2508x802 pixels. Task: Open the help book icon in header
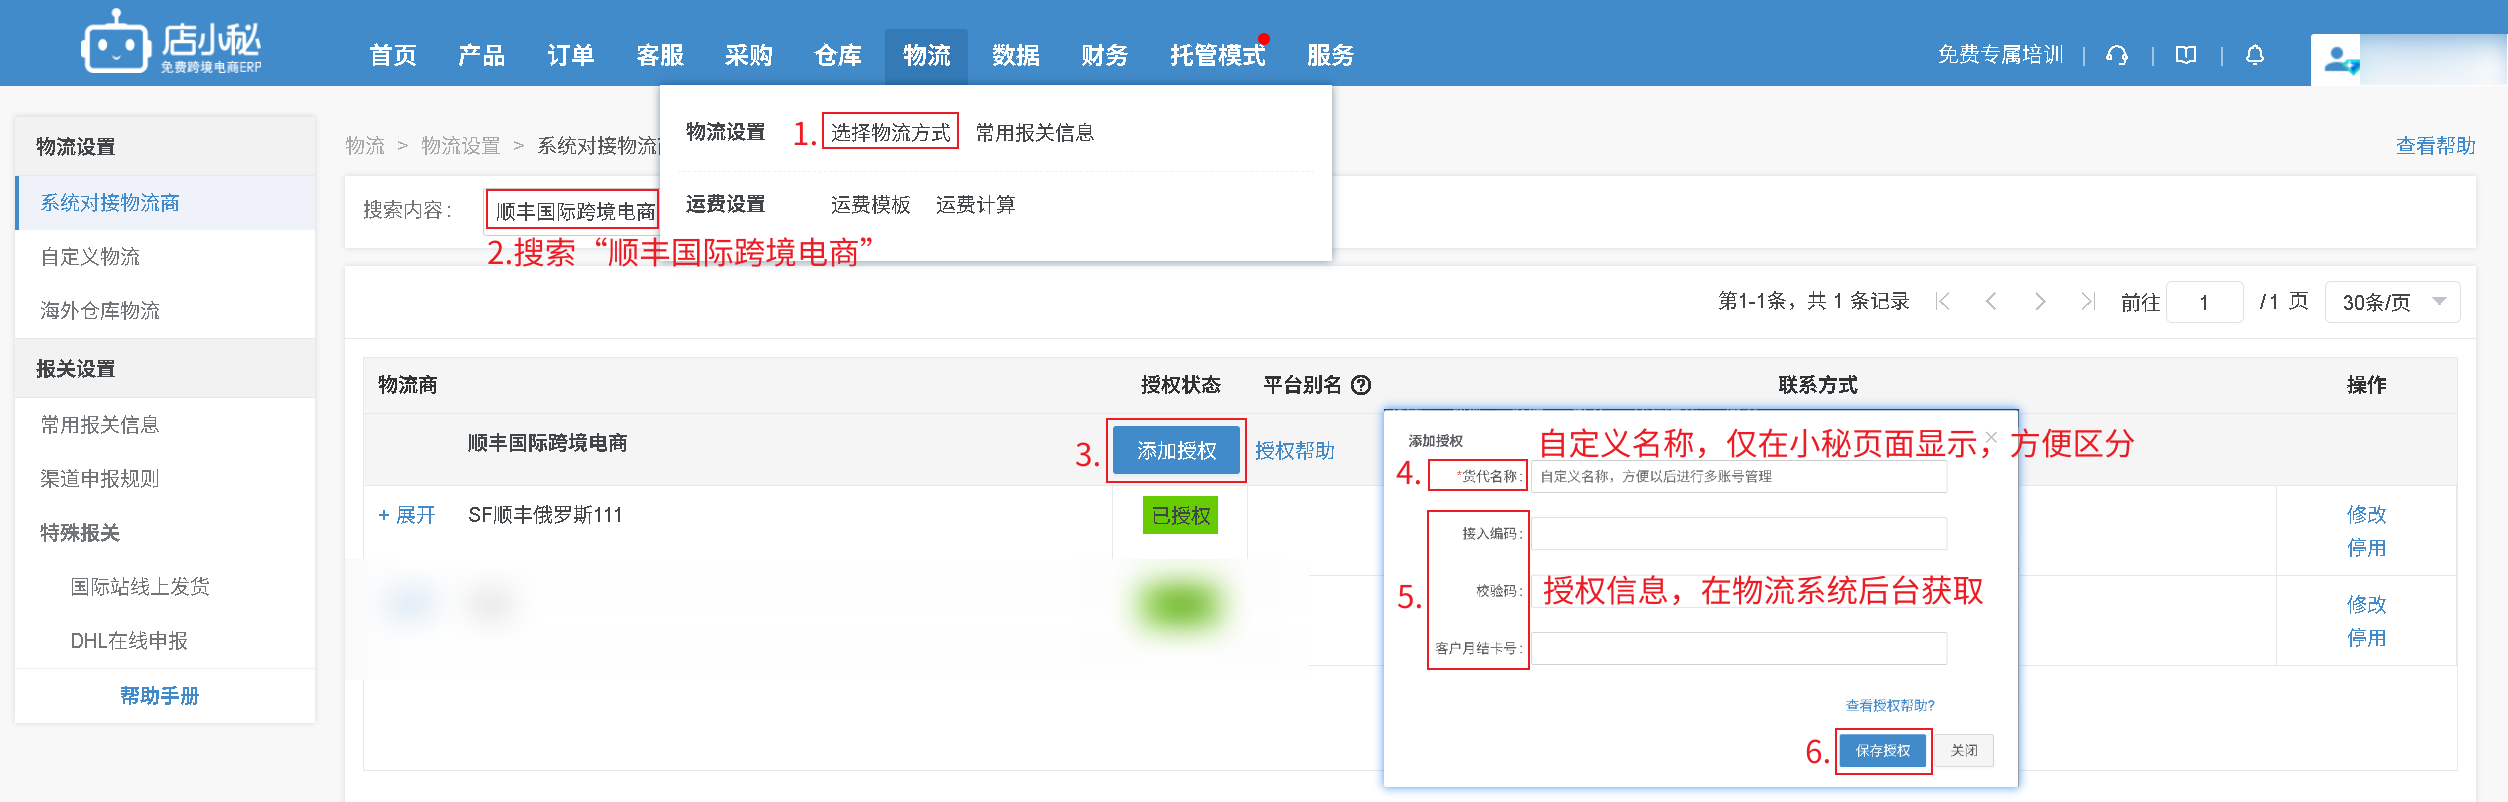point(2186,55)
